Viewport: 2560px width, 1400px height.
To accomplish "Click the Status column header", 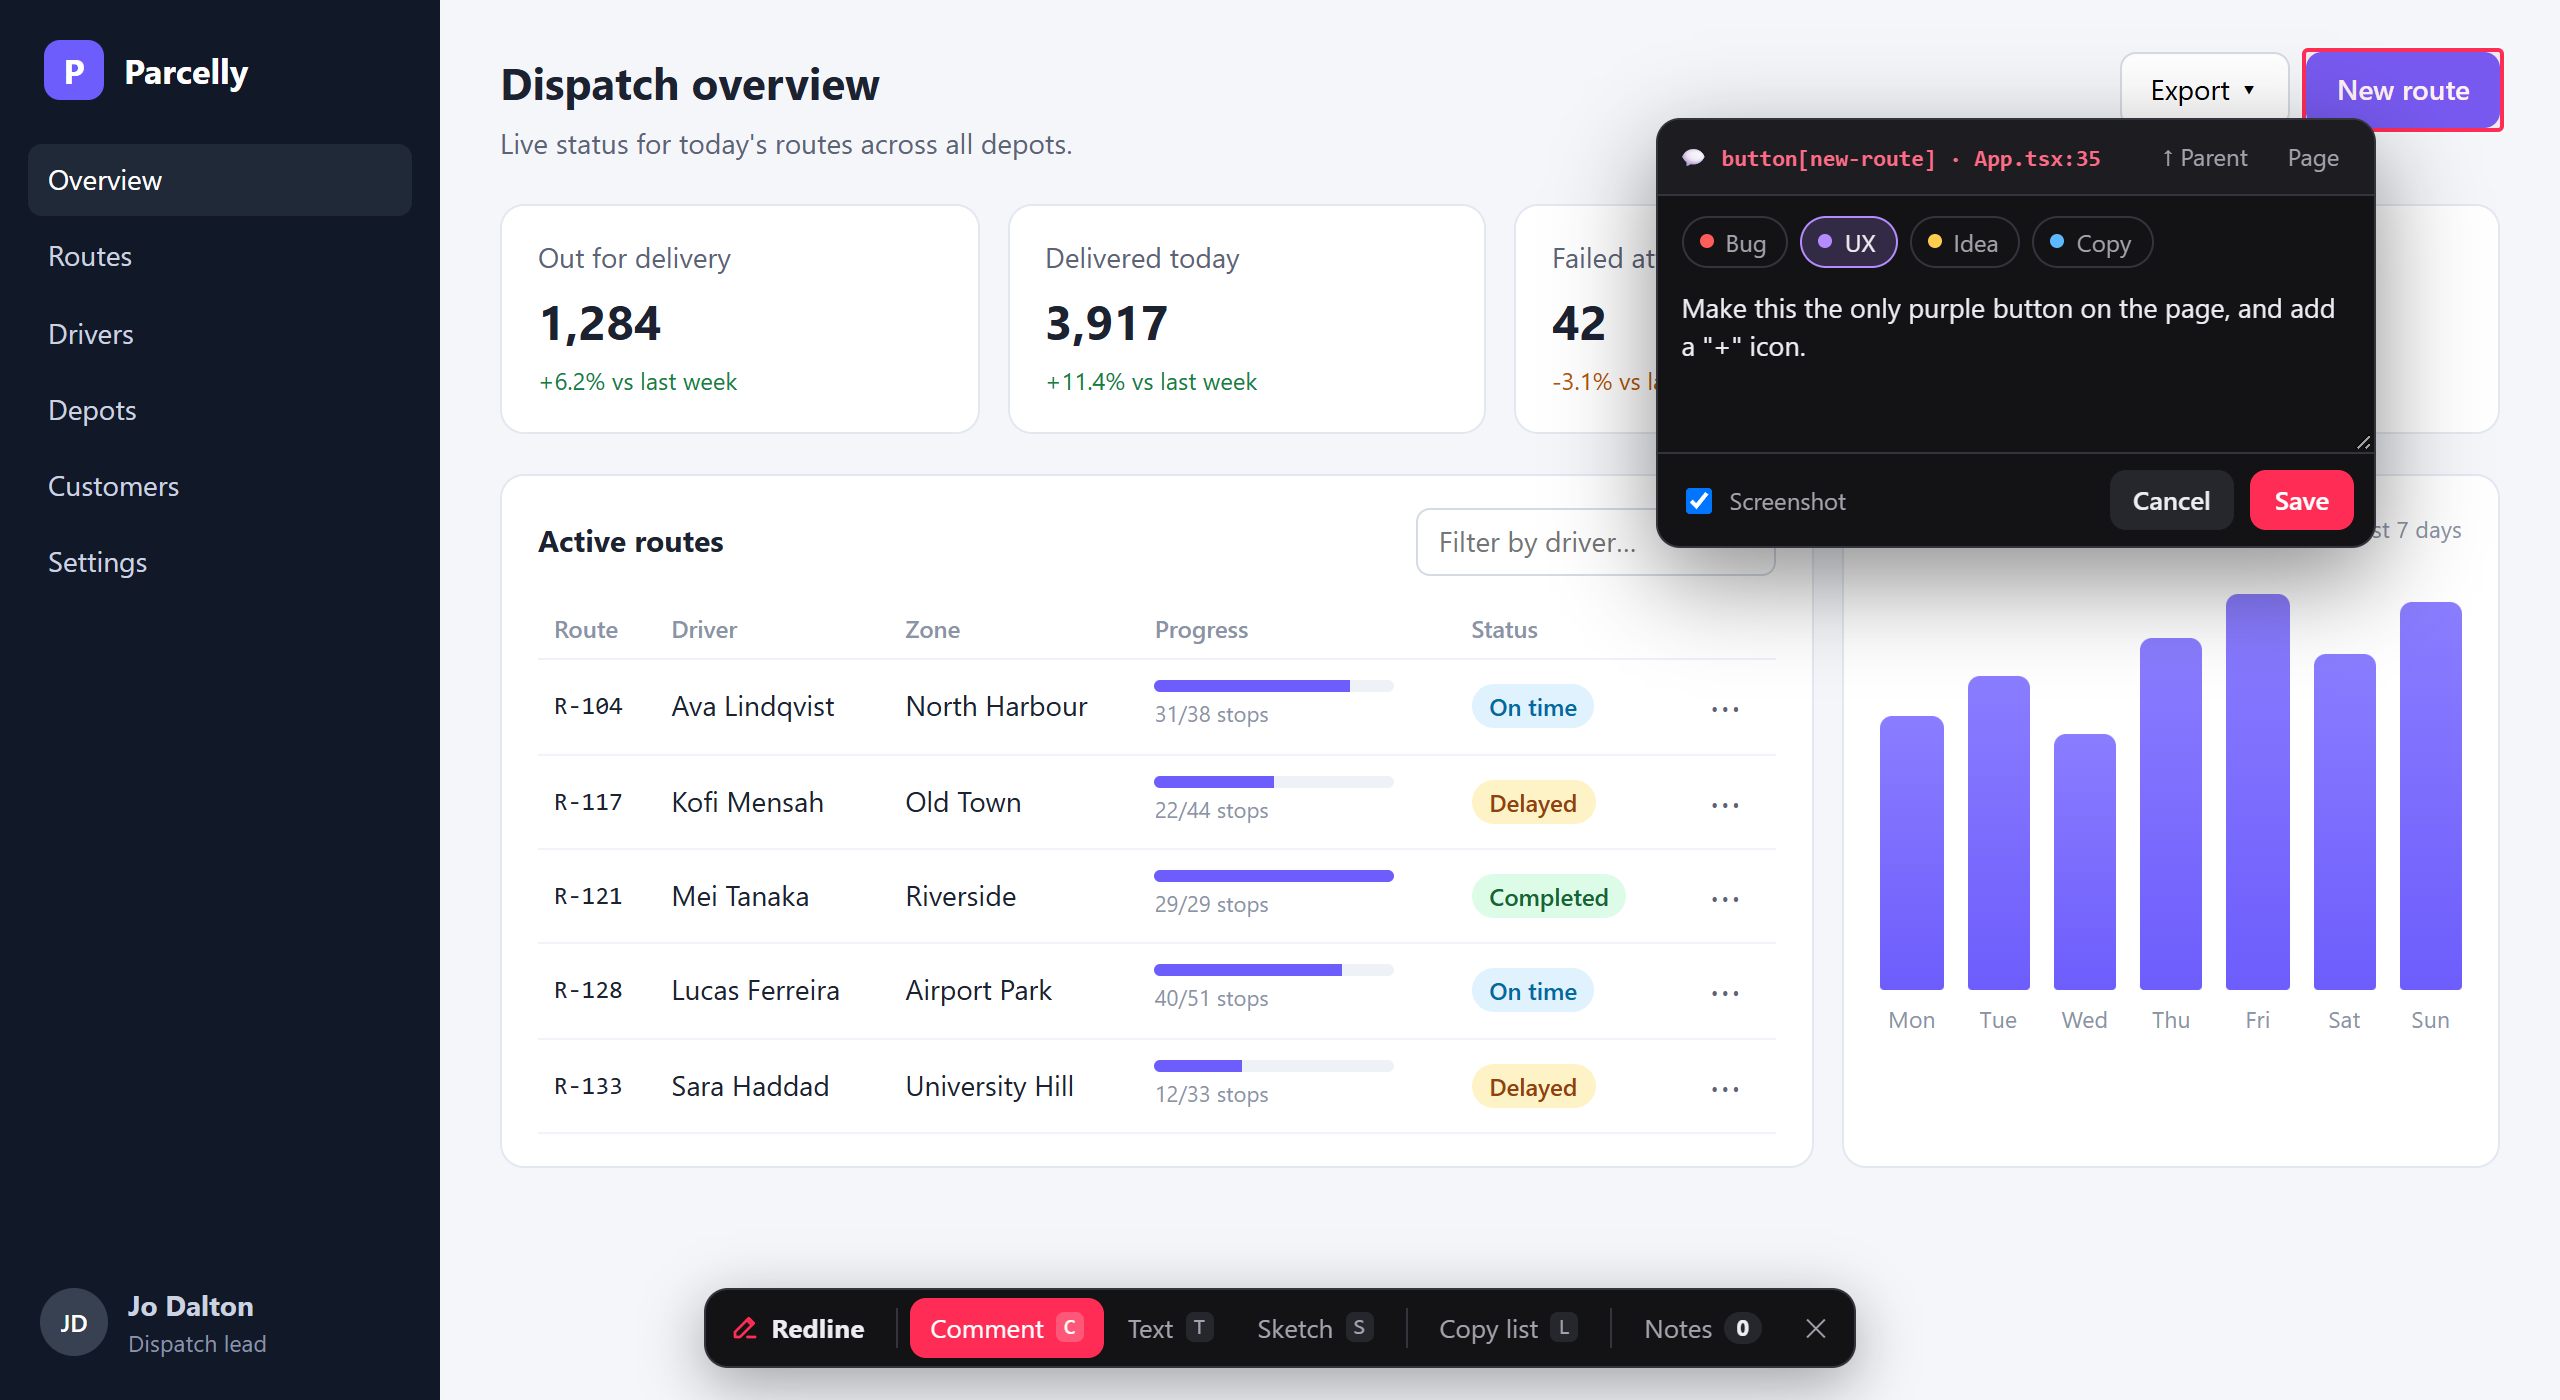I will point(1504,630).
